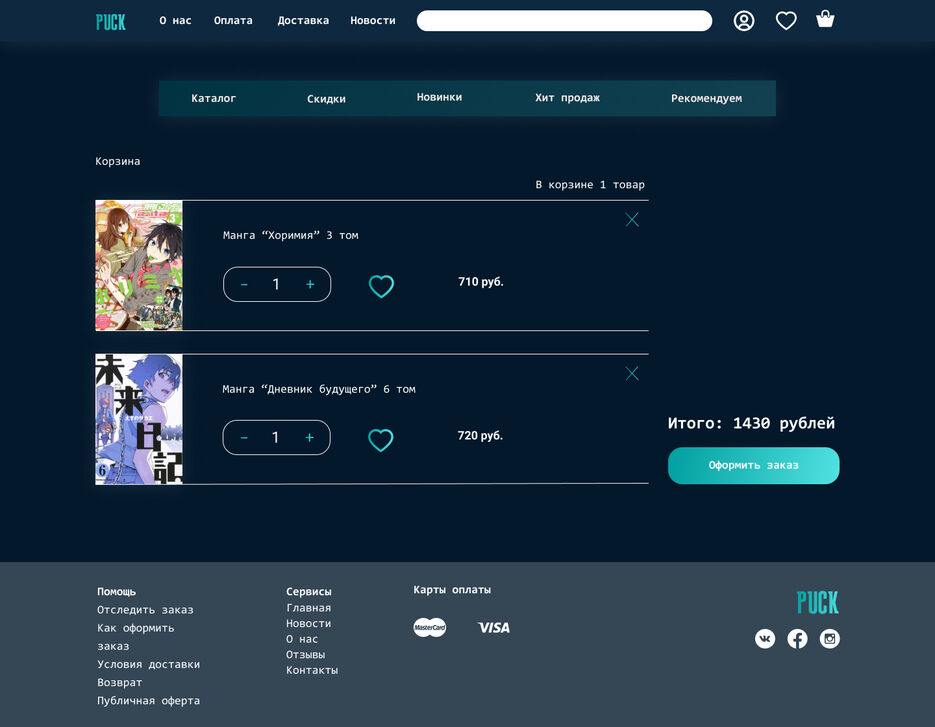
Task: Click the Хоримия manga cover thumbnail
Action: (139, 266)
